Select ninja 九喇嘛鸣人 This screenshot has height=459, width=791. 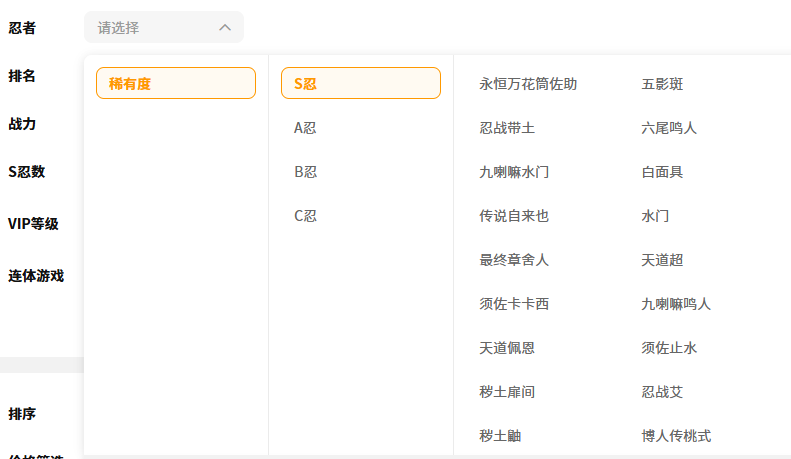676,304
